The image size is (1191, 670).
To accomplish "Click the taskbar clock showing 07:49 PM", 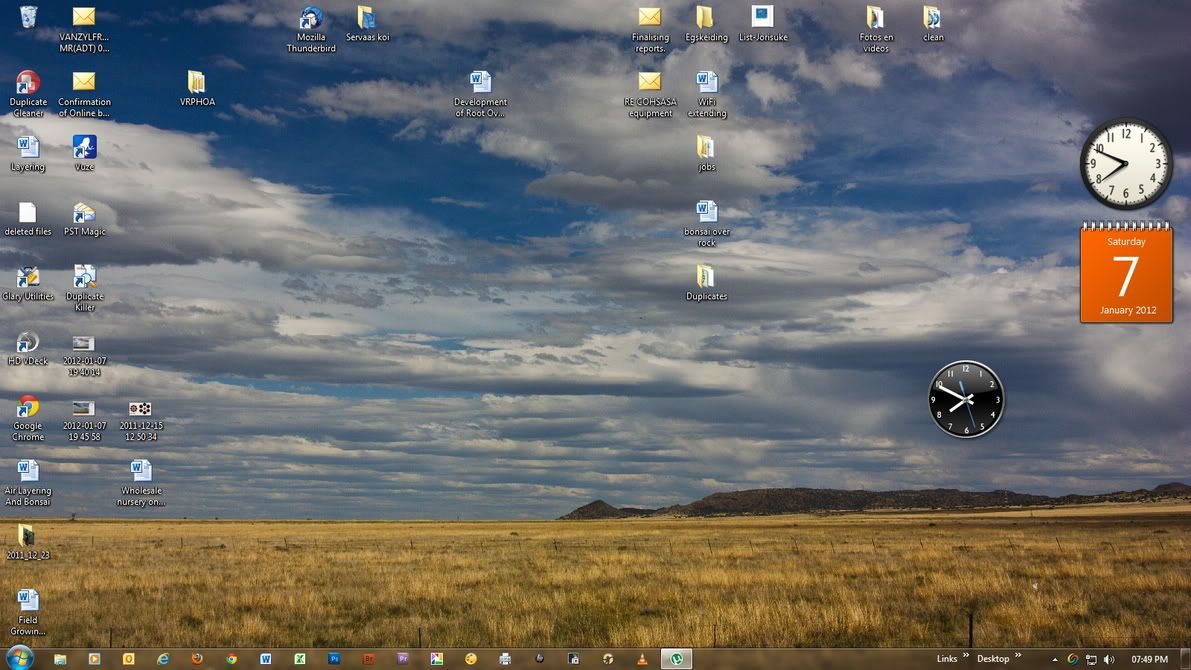I will coord(1149,659).
